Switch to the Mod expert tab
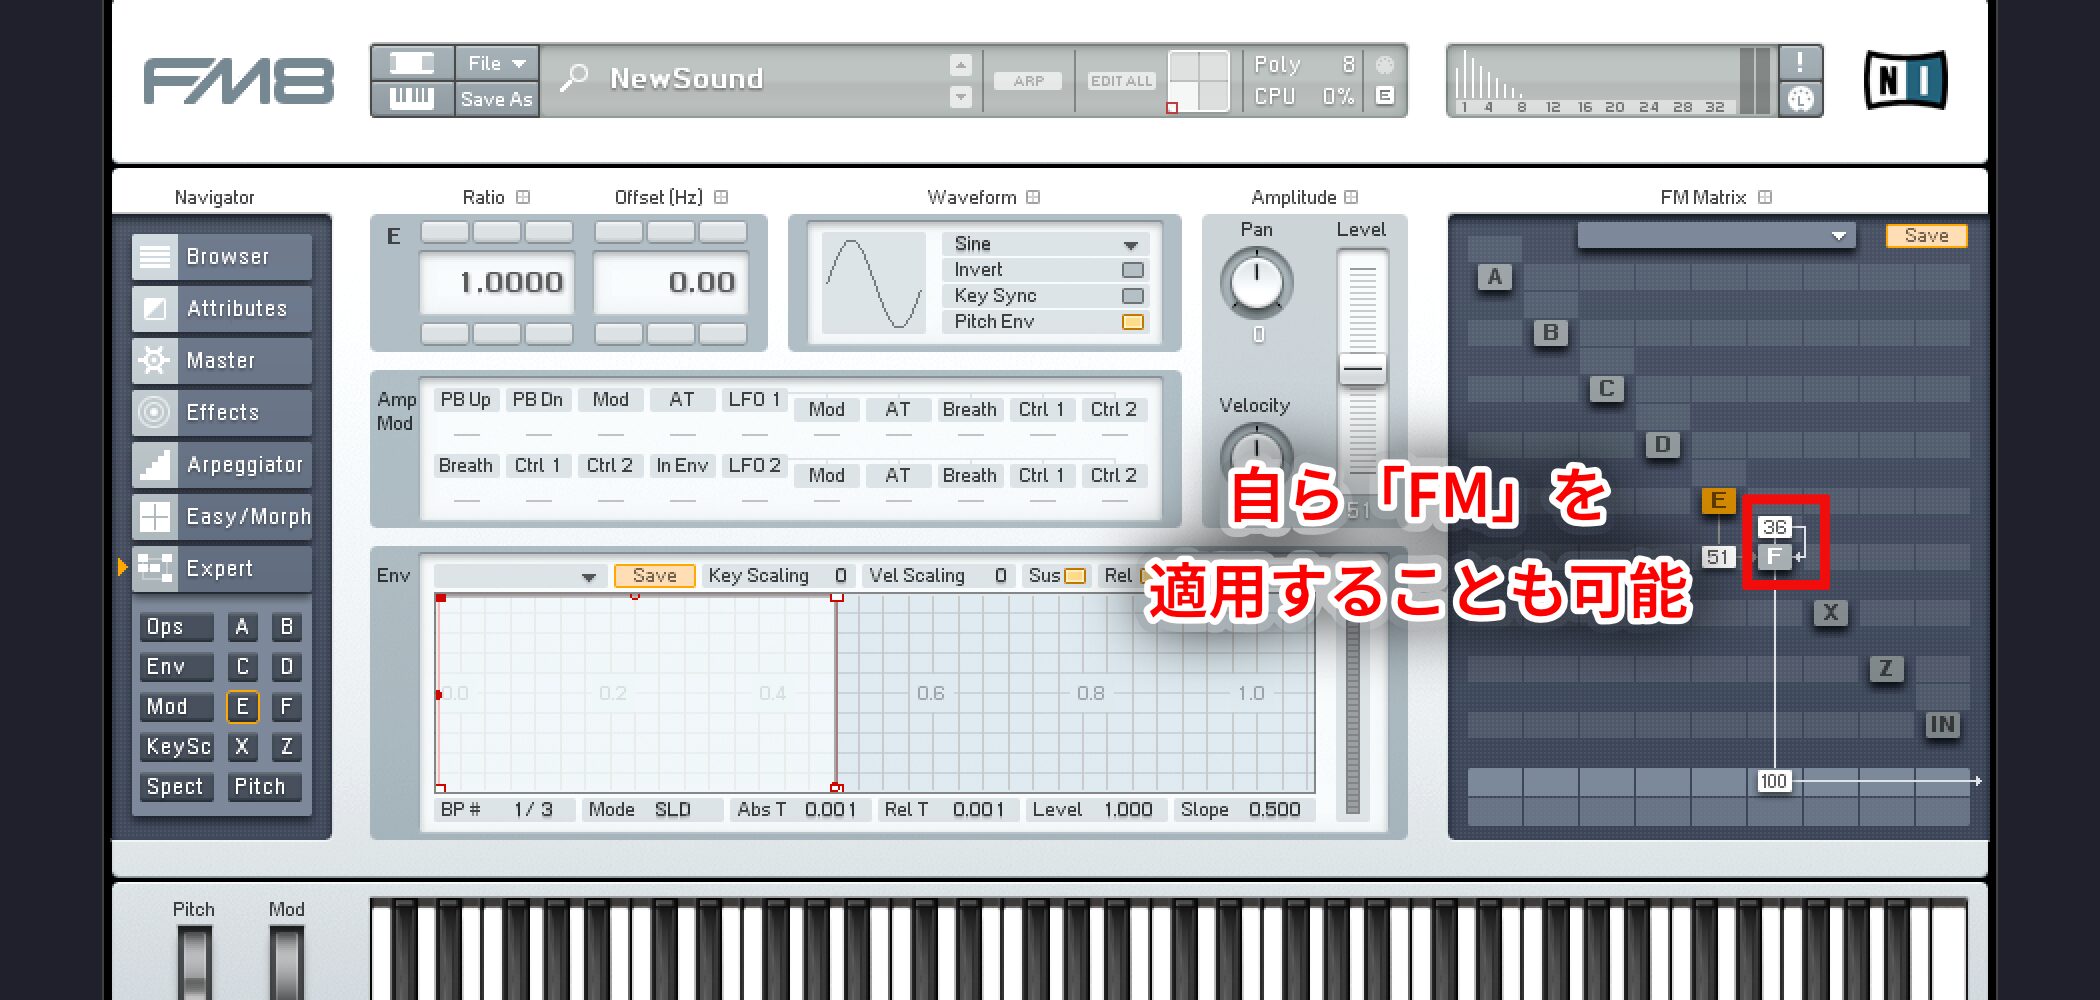This screenshot has height=1000, width=2100. (177, 707)
